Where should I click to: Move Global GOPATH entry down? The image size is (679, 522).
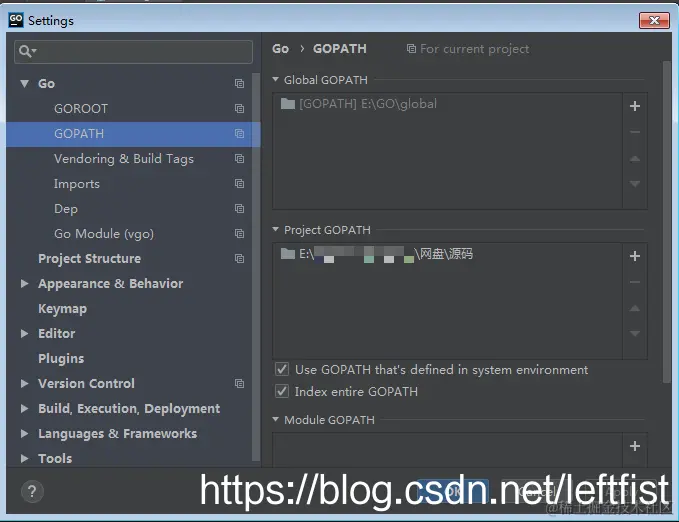[x=635, y=184]
